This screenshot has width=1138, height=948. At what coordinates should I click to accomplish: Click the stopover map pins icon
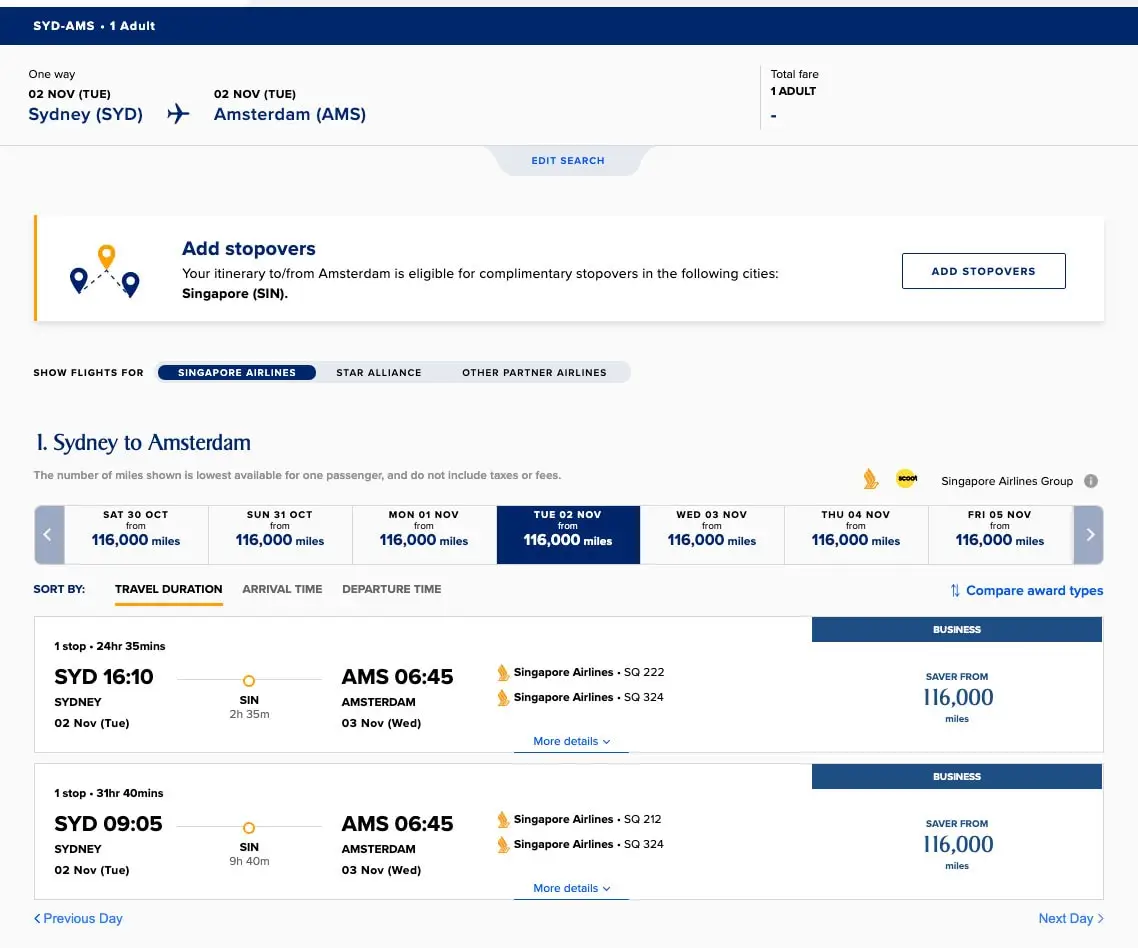(105, 271)
